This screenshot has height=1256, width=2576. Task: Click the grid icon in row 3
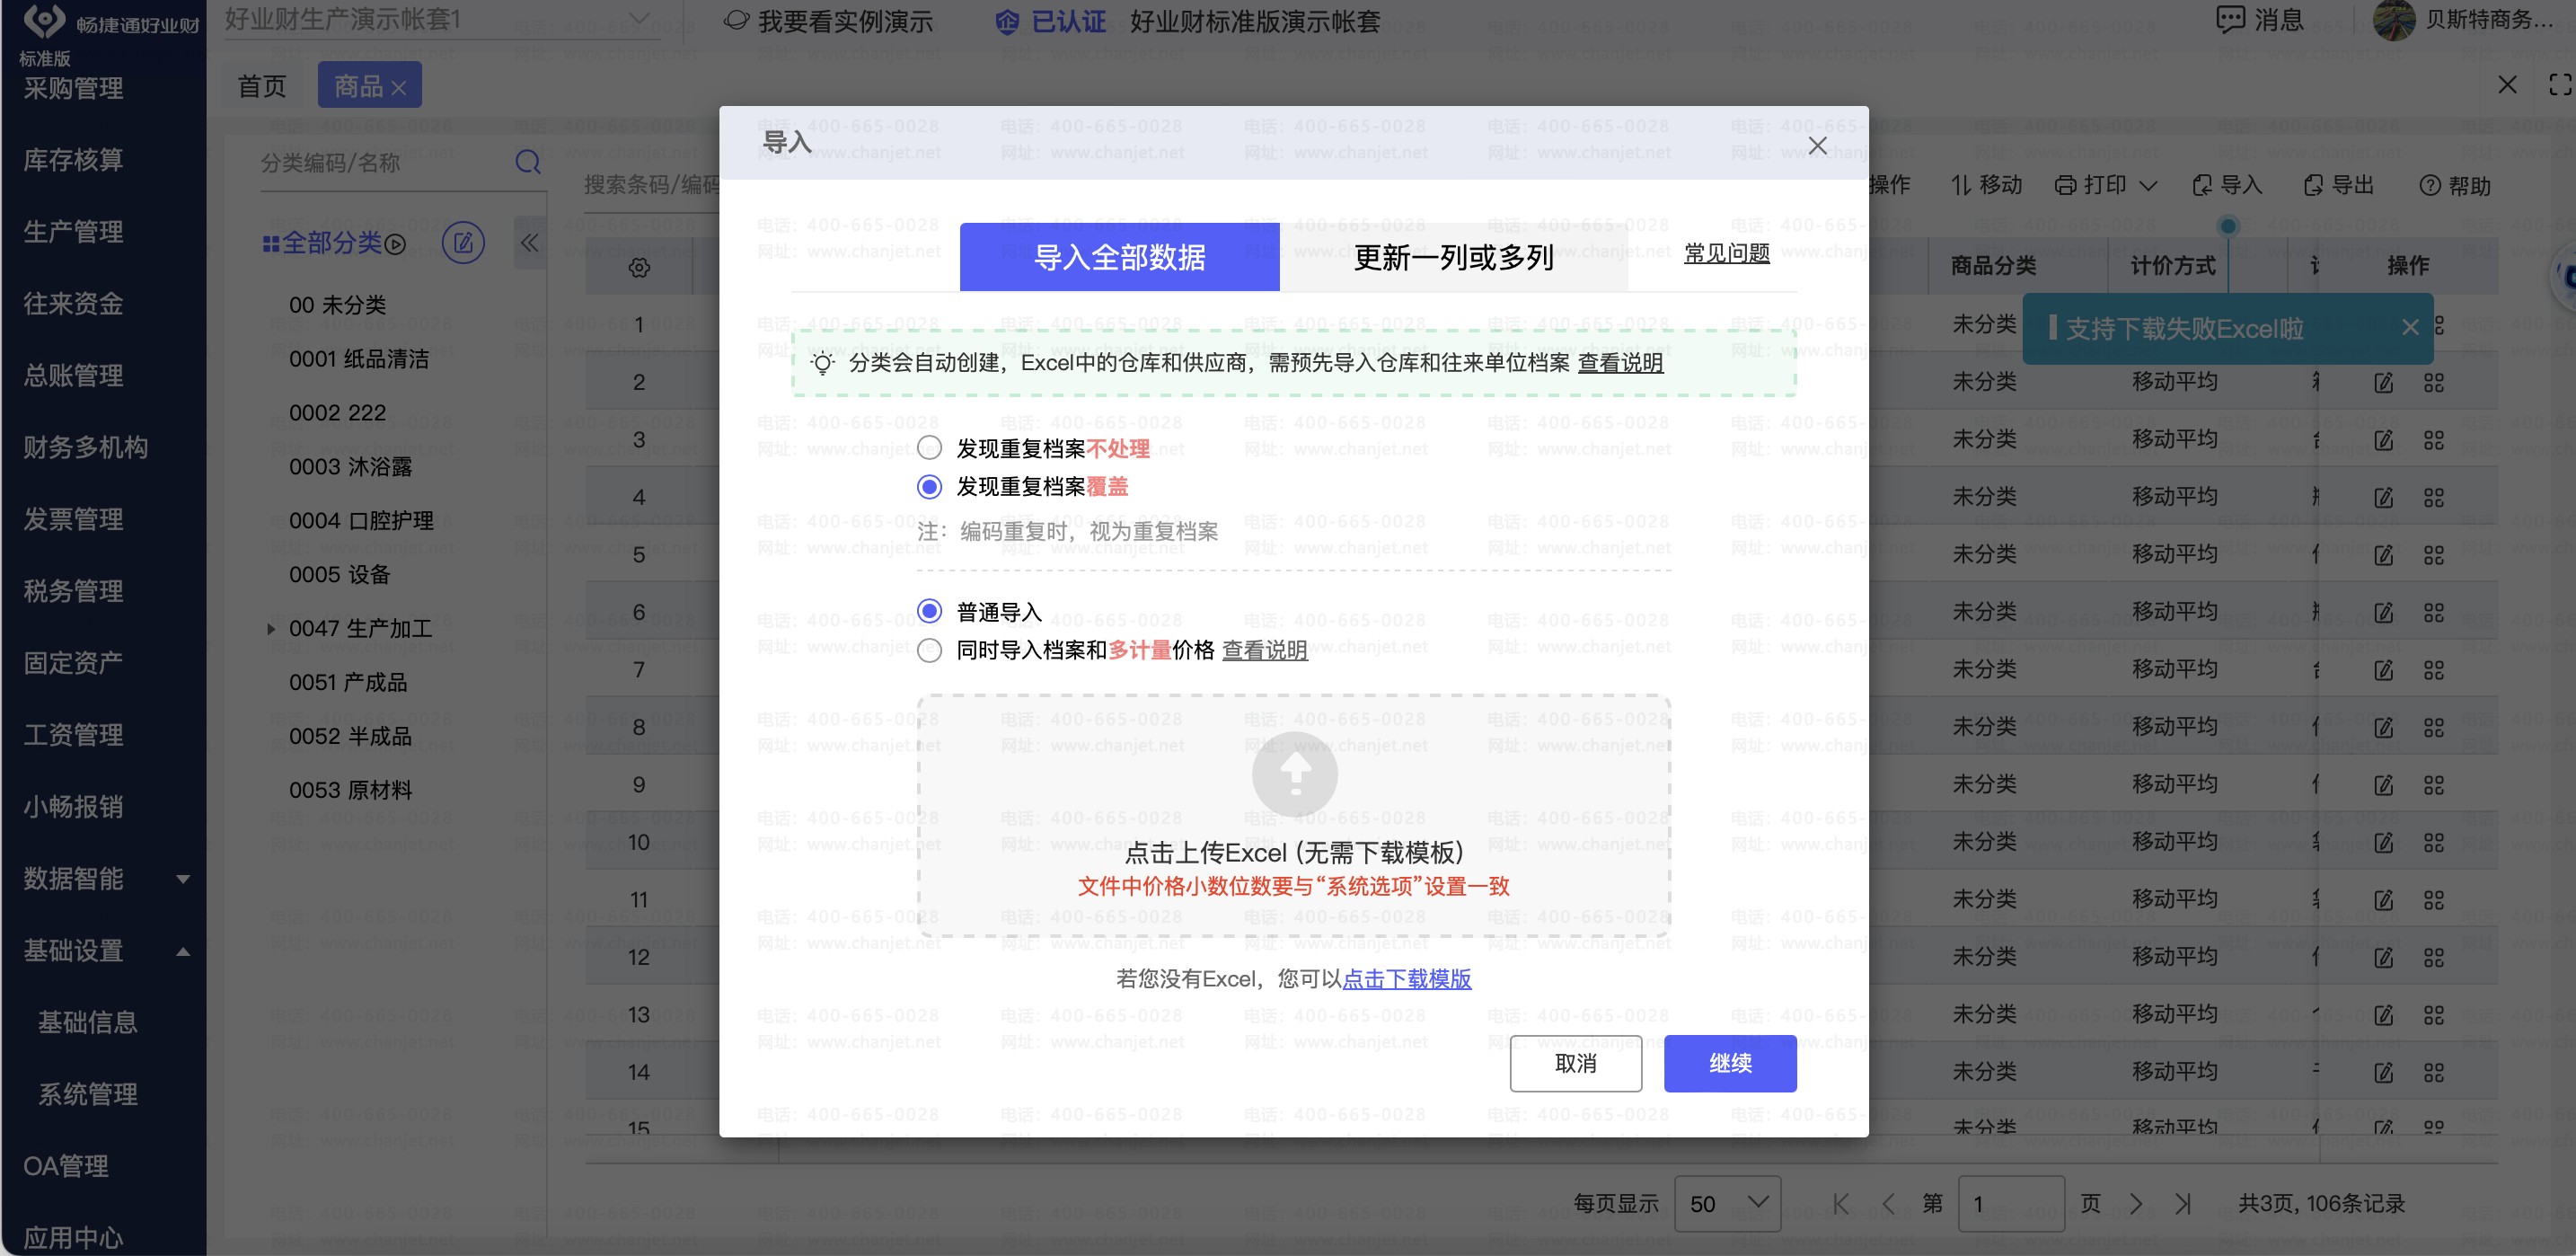2434,440
